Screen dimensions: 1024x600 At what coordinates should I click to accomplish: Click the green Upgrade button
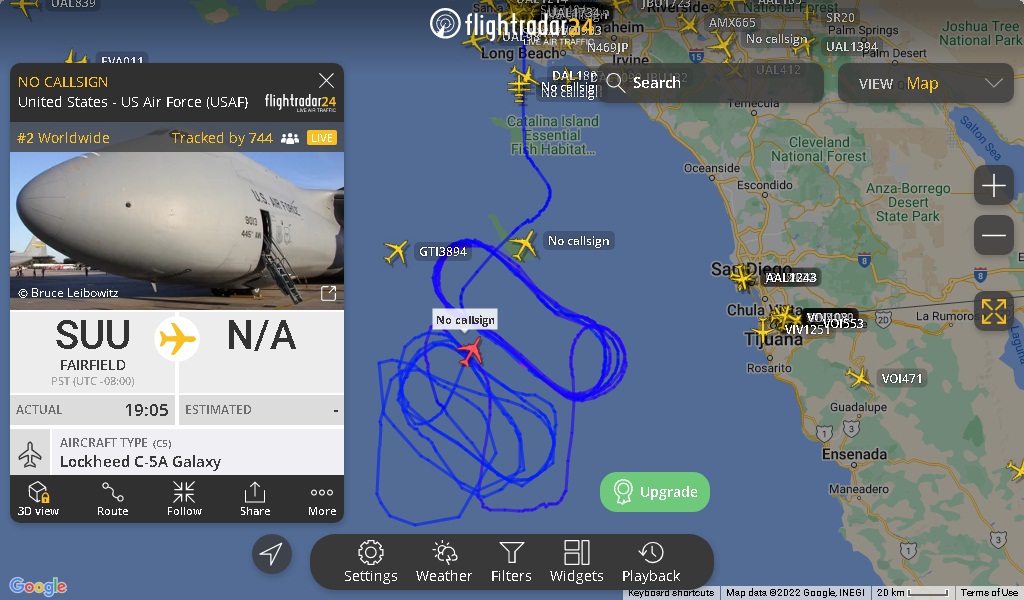(x=655, y=492)
